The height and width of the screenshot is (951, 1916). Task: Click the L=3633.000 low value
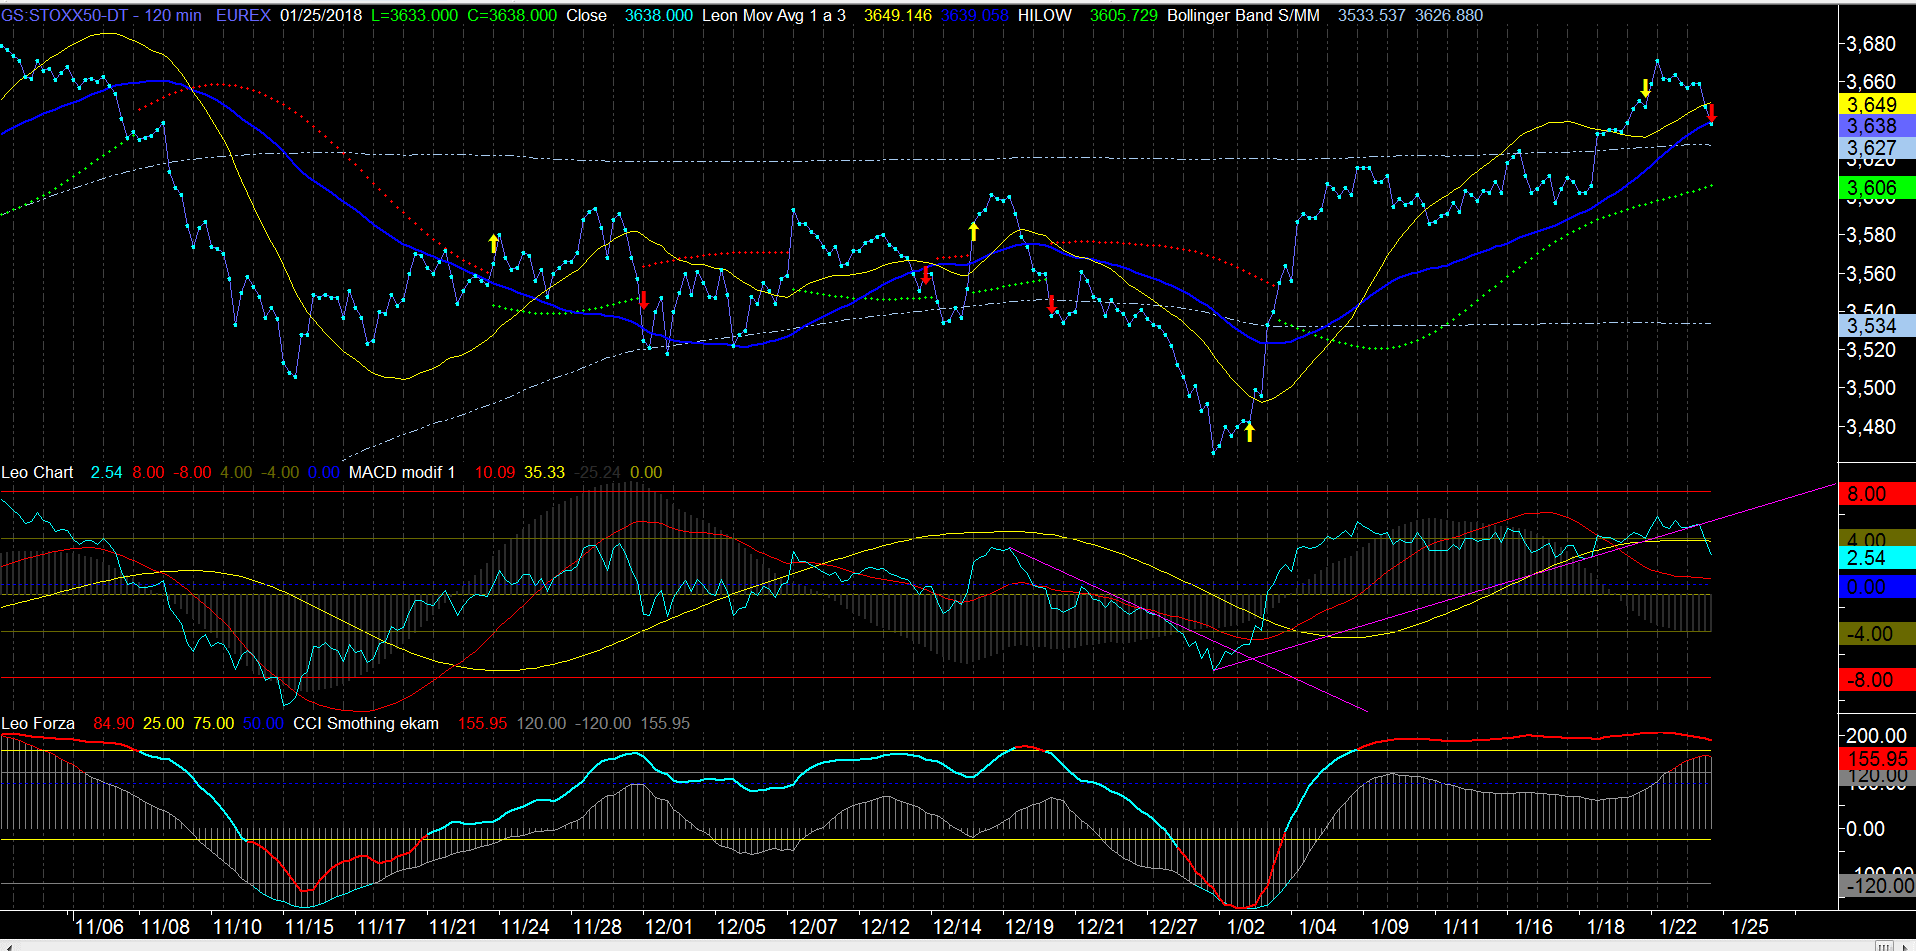tap(414, 15)
